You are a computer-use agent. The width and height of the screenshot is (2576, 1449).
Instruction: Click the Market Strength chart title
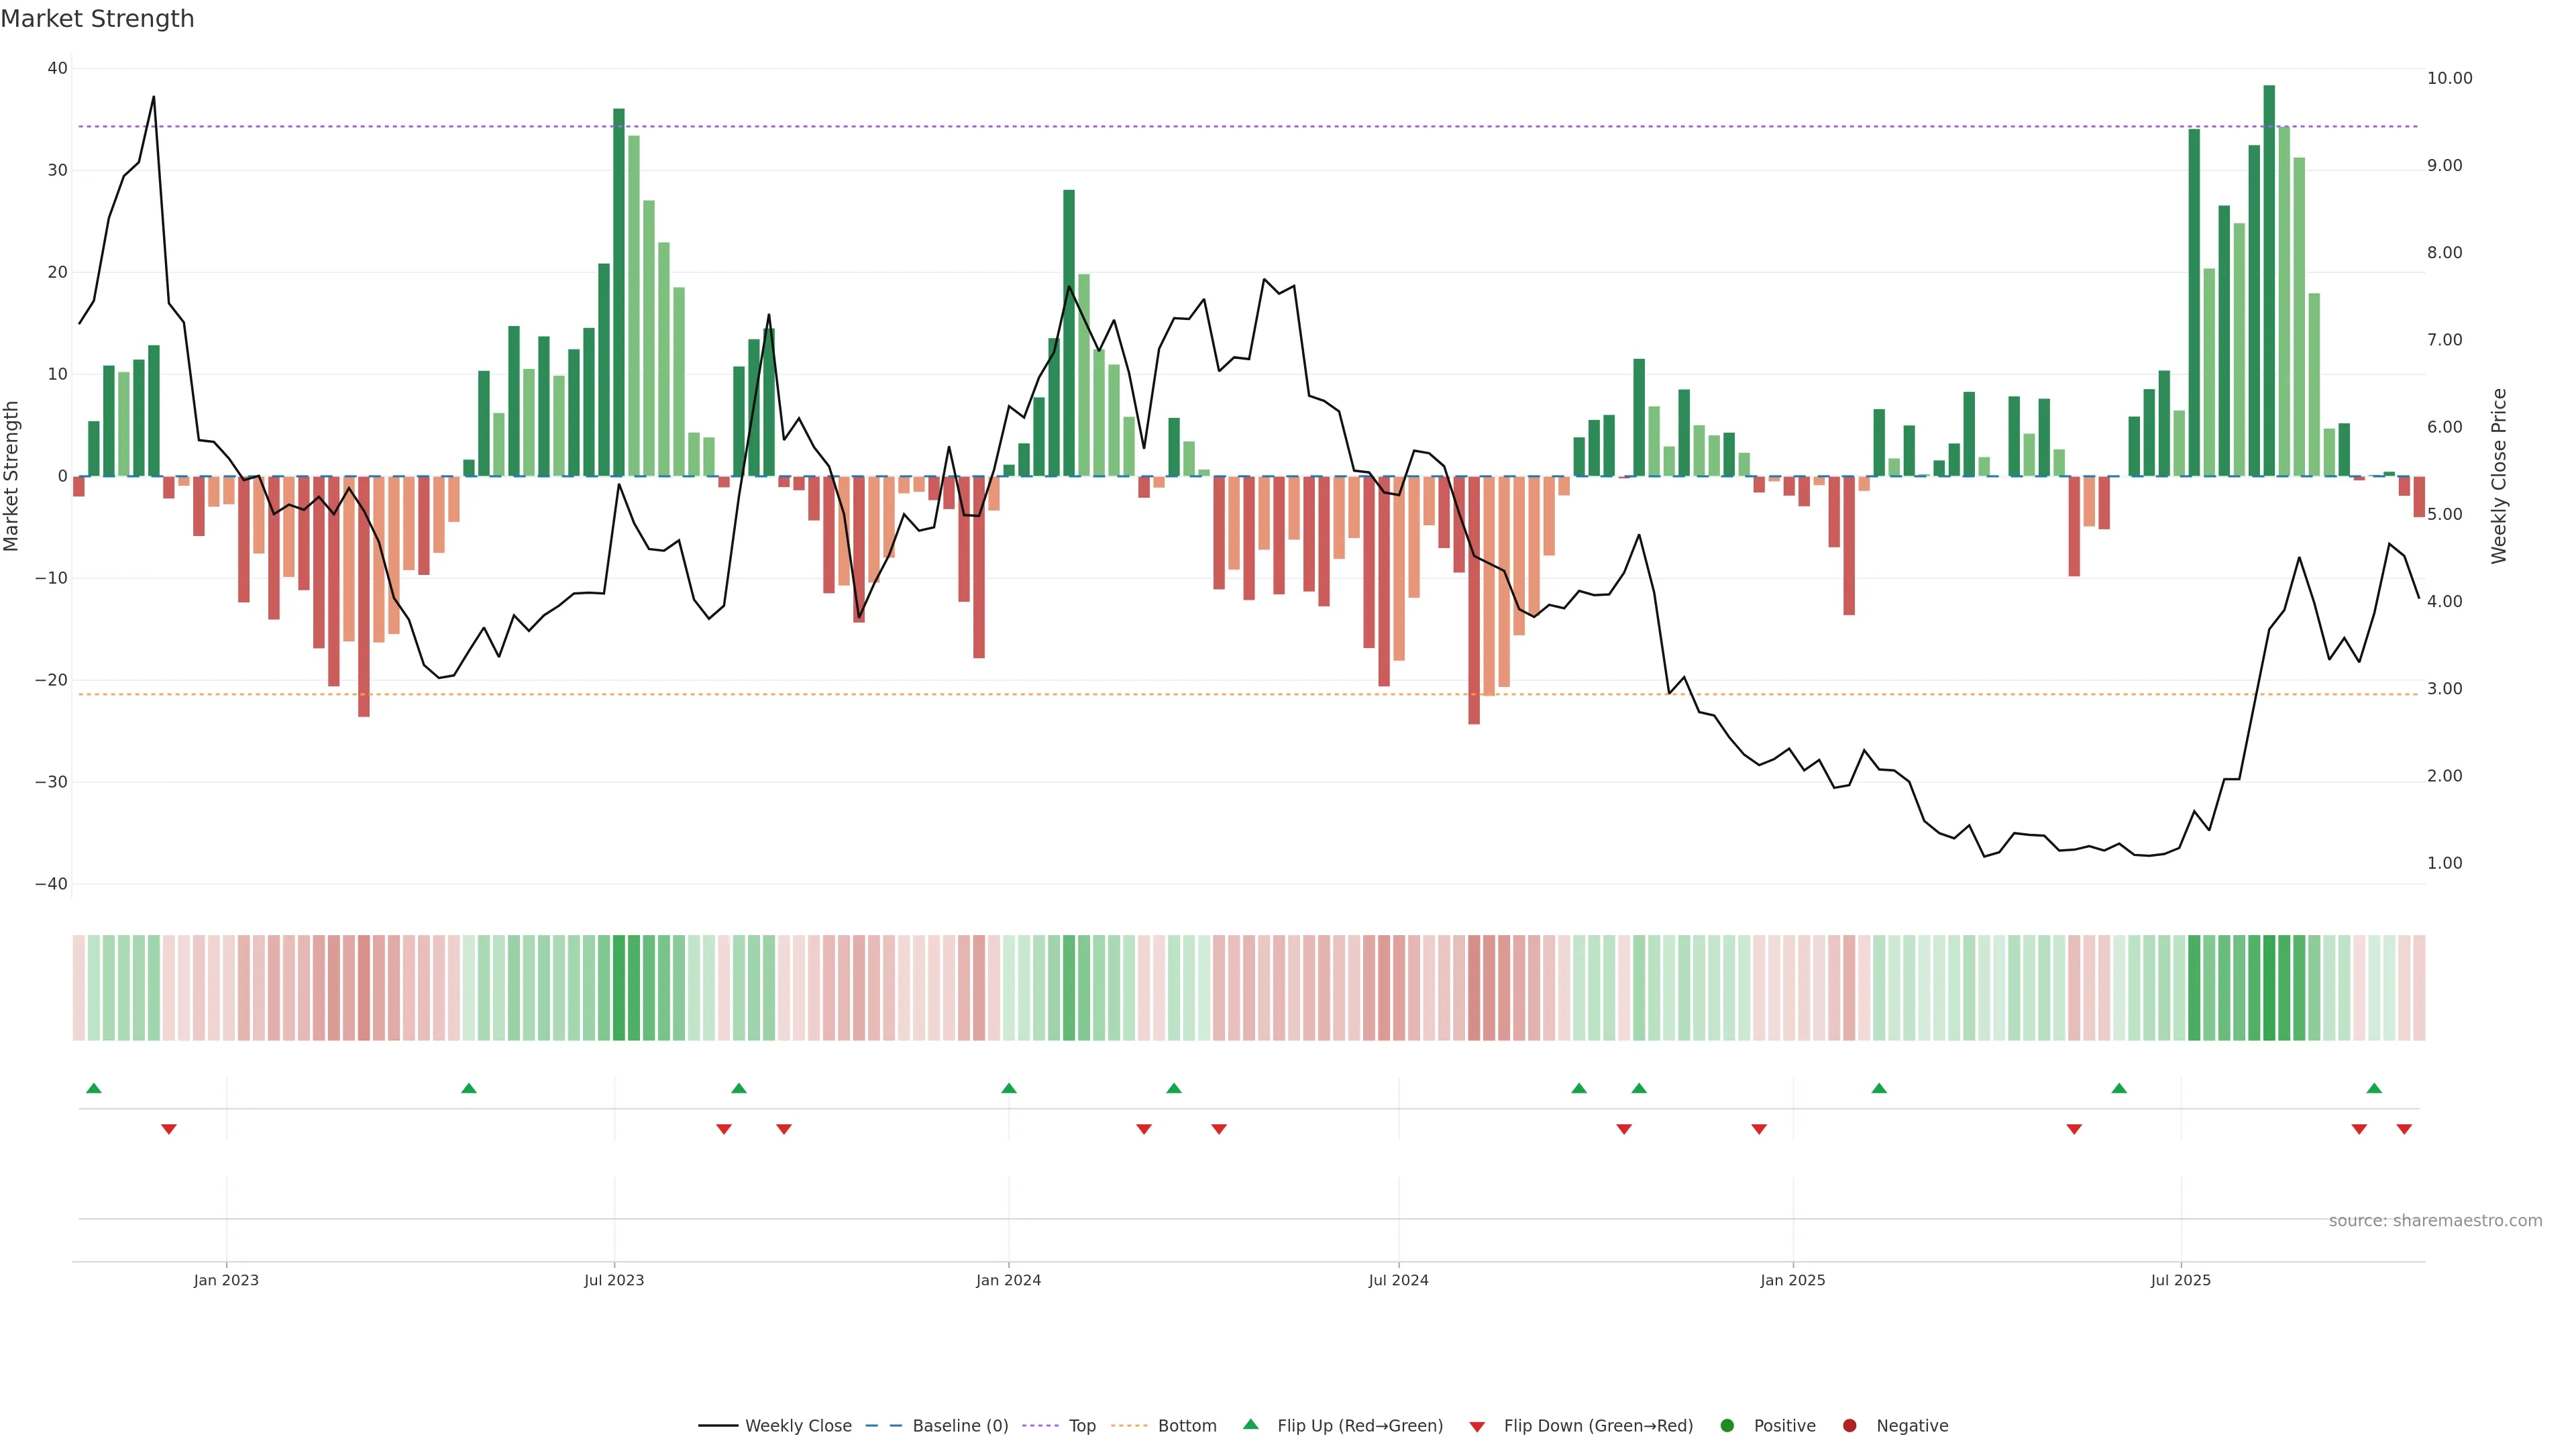point(97,19)
